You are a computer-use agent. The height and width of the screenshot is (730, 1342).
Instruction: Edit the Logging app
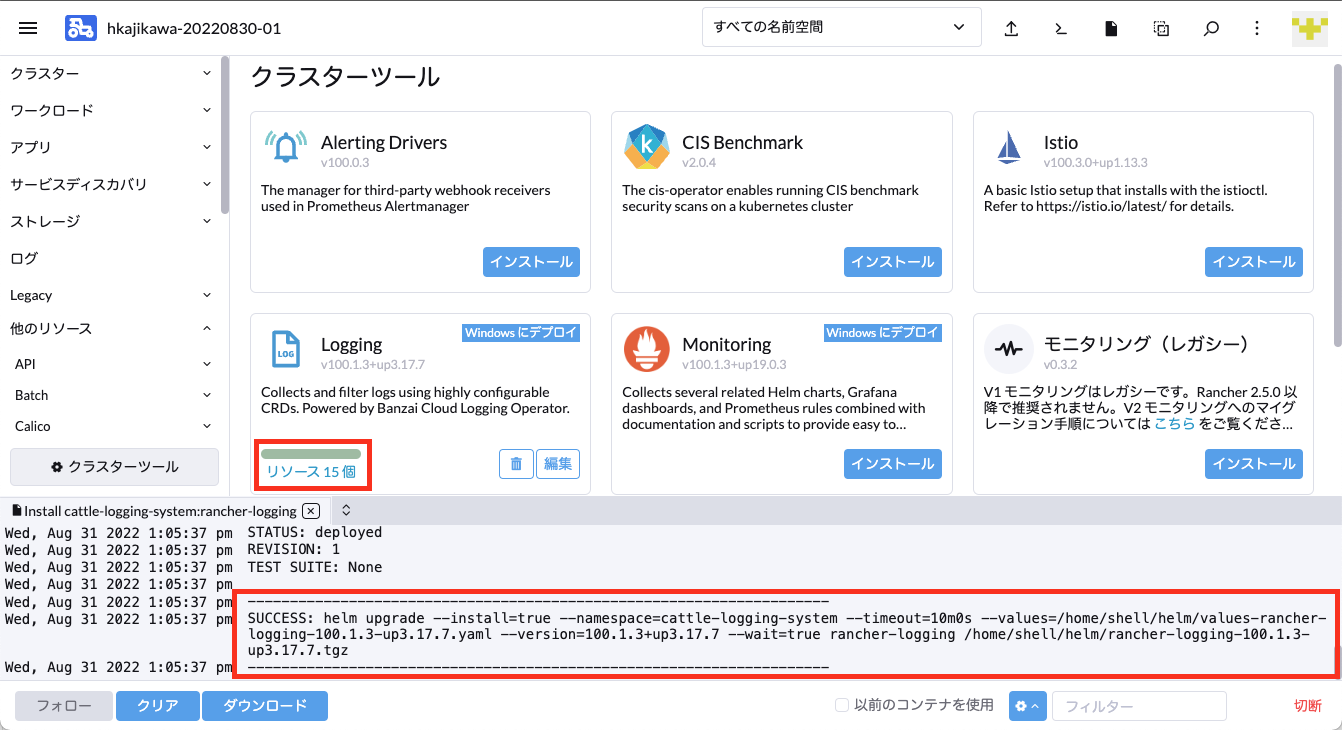pyautogui.click(x=558, y=464)
